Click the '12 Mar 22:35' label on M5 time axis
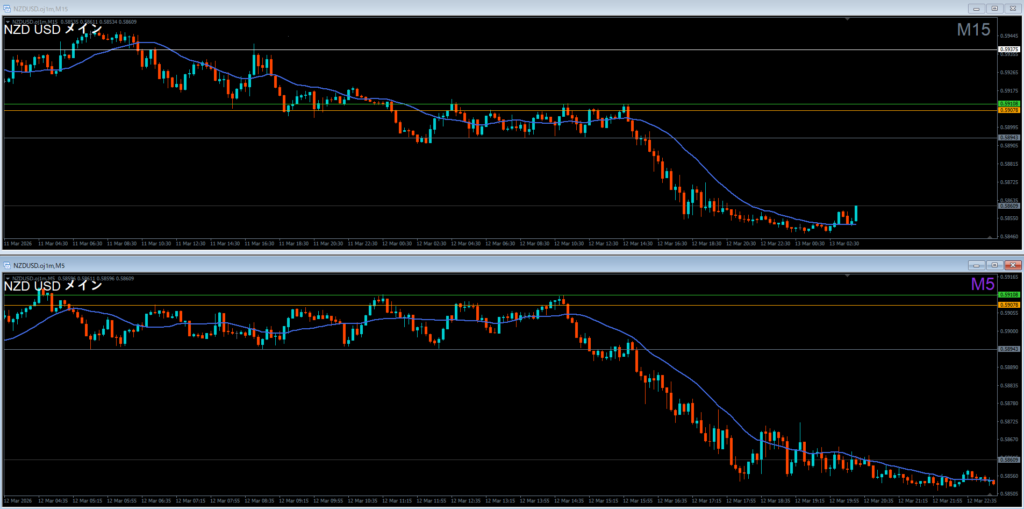 (980, 499)
